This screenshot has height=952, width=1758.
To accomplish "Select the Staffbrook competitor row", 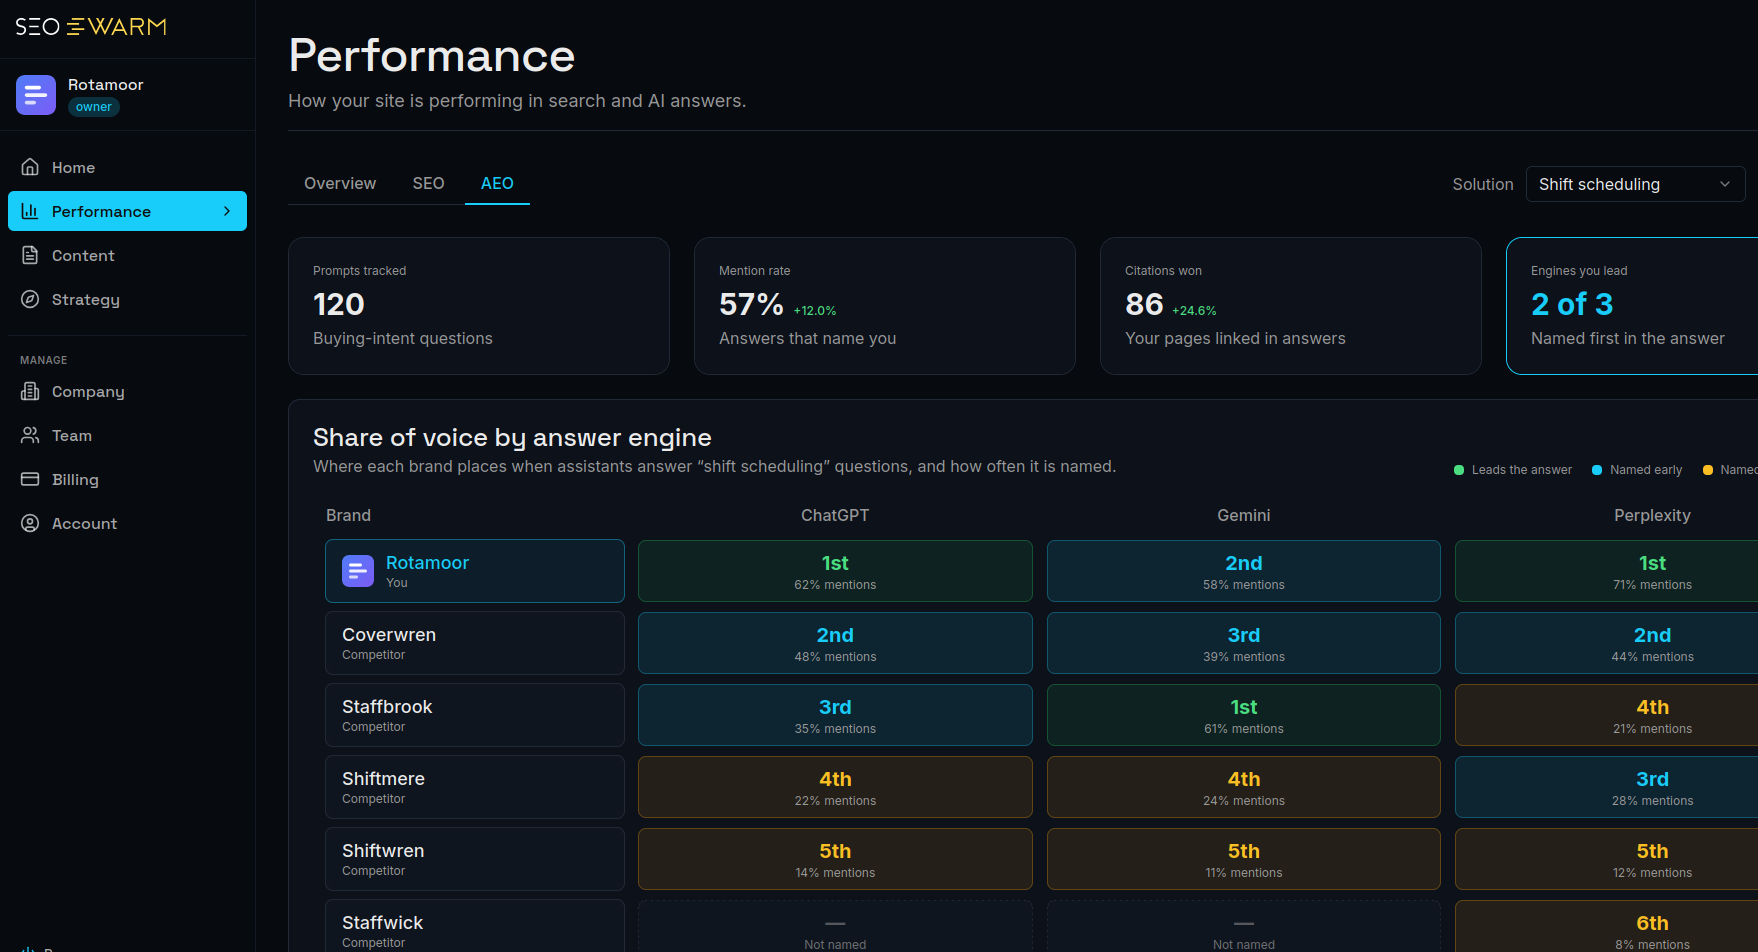I will (x=475, y=715).
